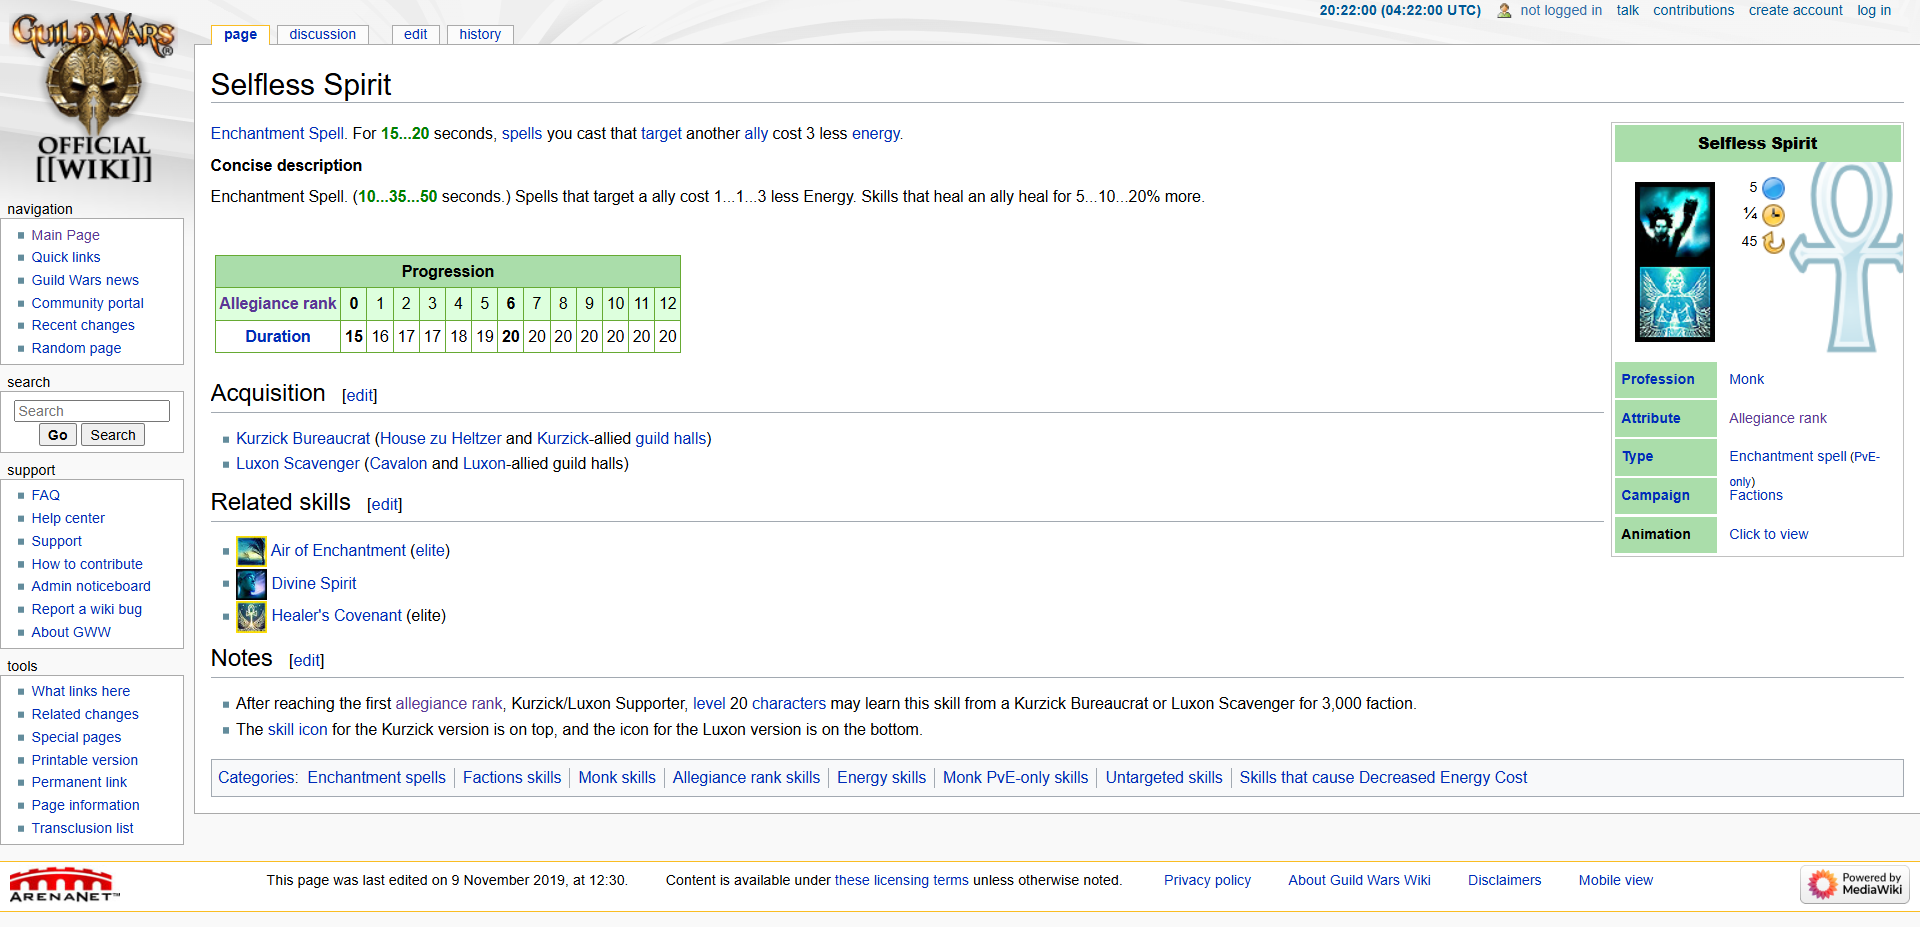This screenshot has width=1920, height=927.
Task: Open the Factions campaign link in infobox
Action: coord(1756,495)
